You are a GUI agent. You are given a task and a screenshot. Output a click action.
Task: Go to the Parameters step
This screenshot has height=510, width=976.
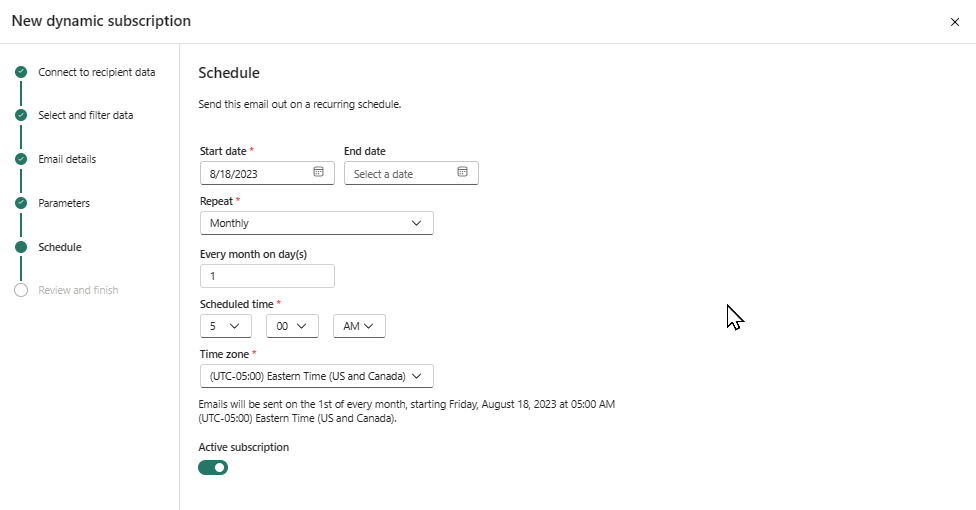pyautogui.click(x=64, y=203)
